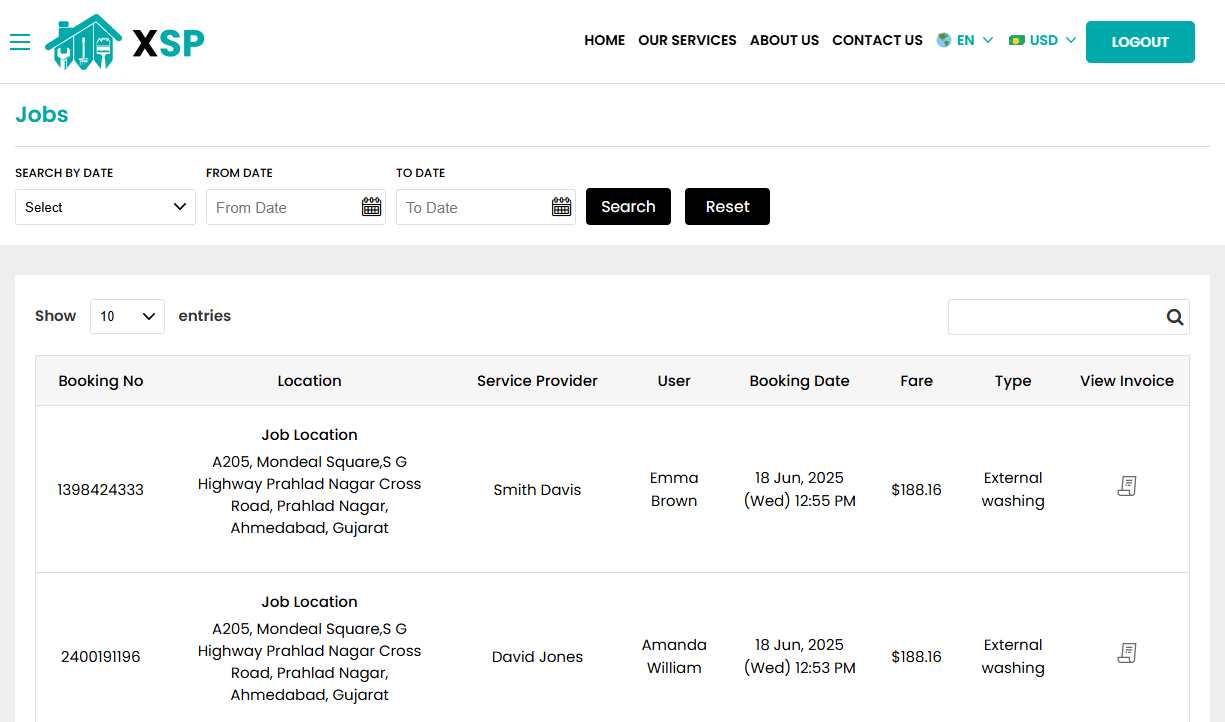The height and width of the screenshot is (722, 1225).
Task: Open the Search By Date select dropdown
Action: [105, 207]
